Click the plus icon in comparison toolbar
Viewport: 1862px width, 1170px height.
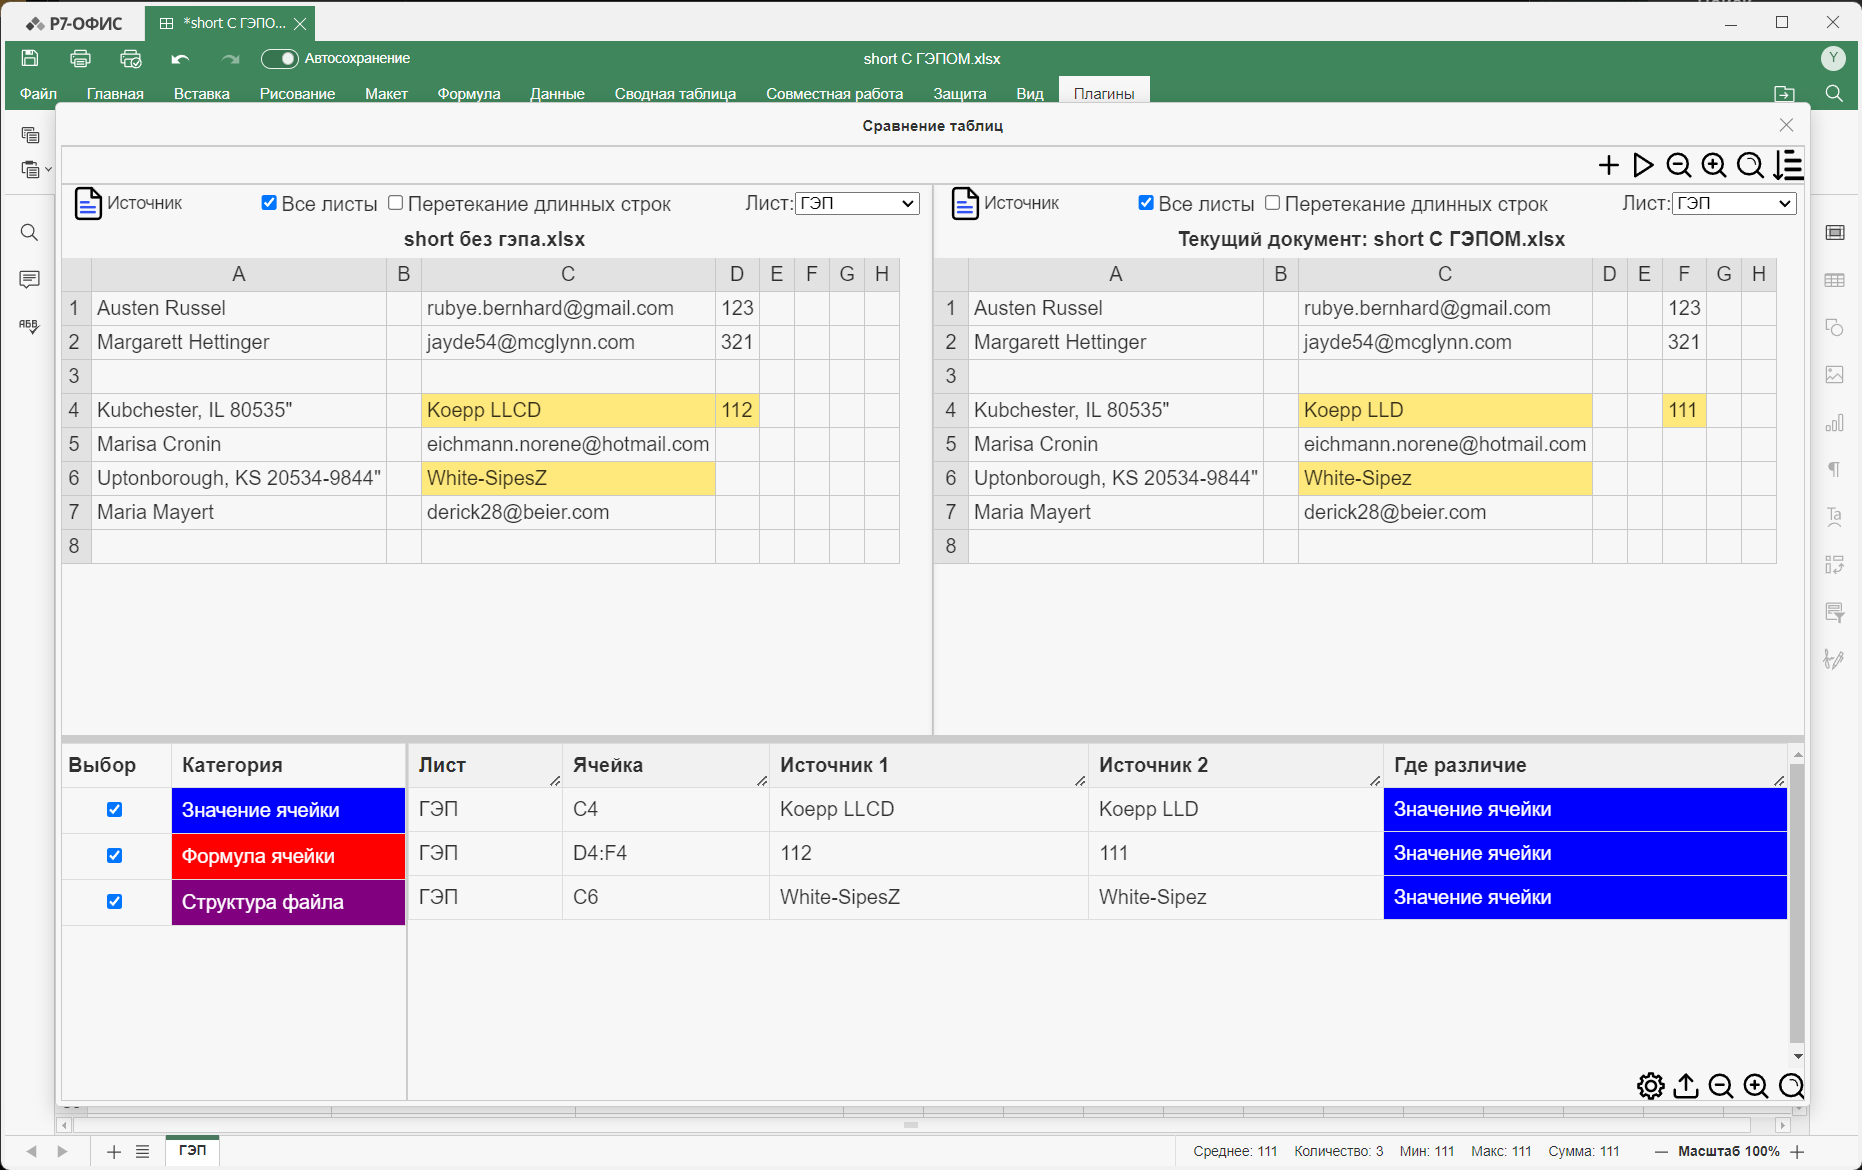1608,165
